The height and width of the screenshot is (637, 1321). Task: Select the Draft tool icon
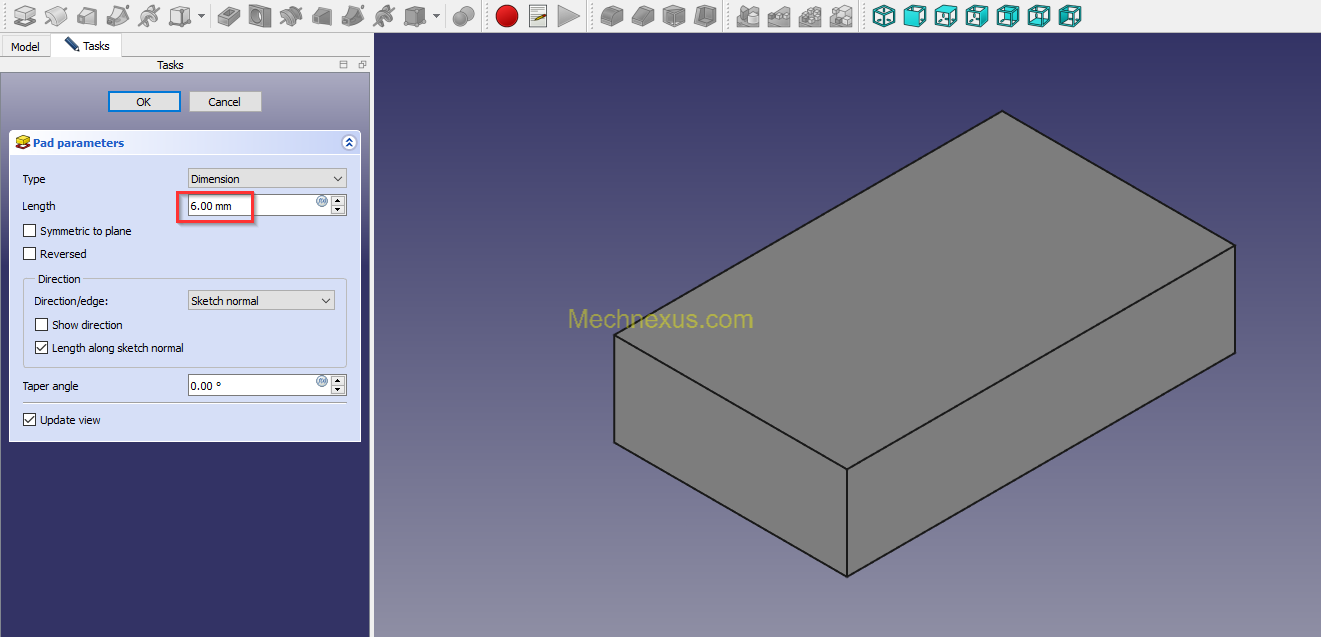(x=674, y=16)
